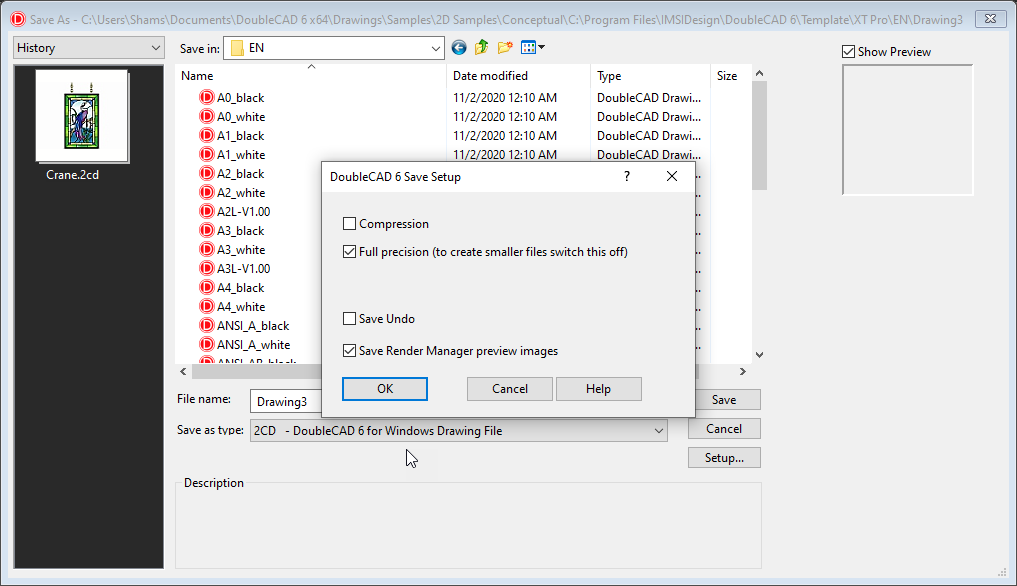This screenshot has height=586, width=1017.
Task: Close the Save As window
Action: point(990,19)
